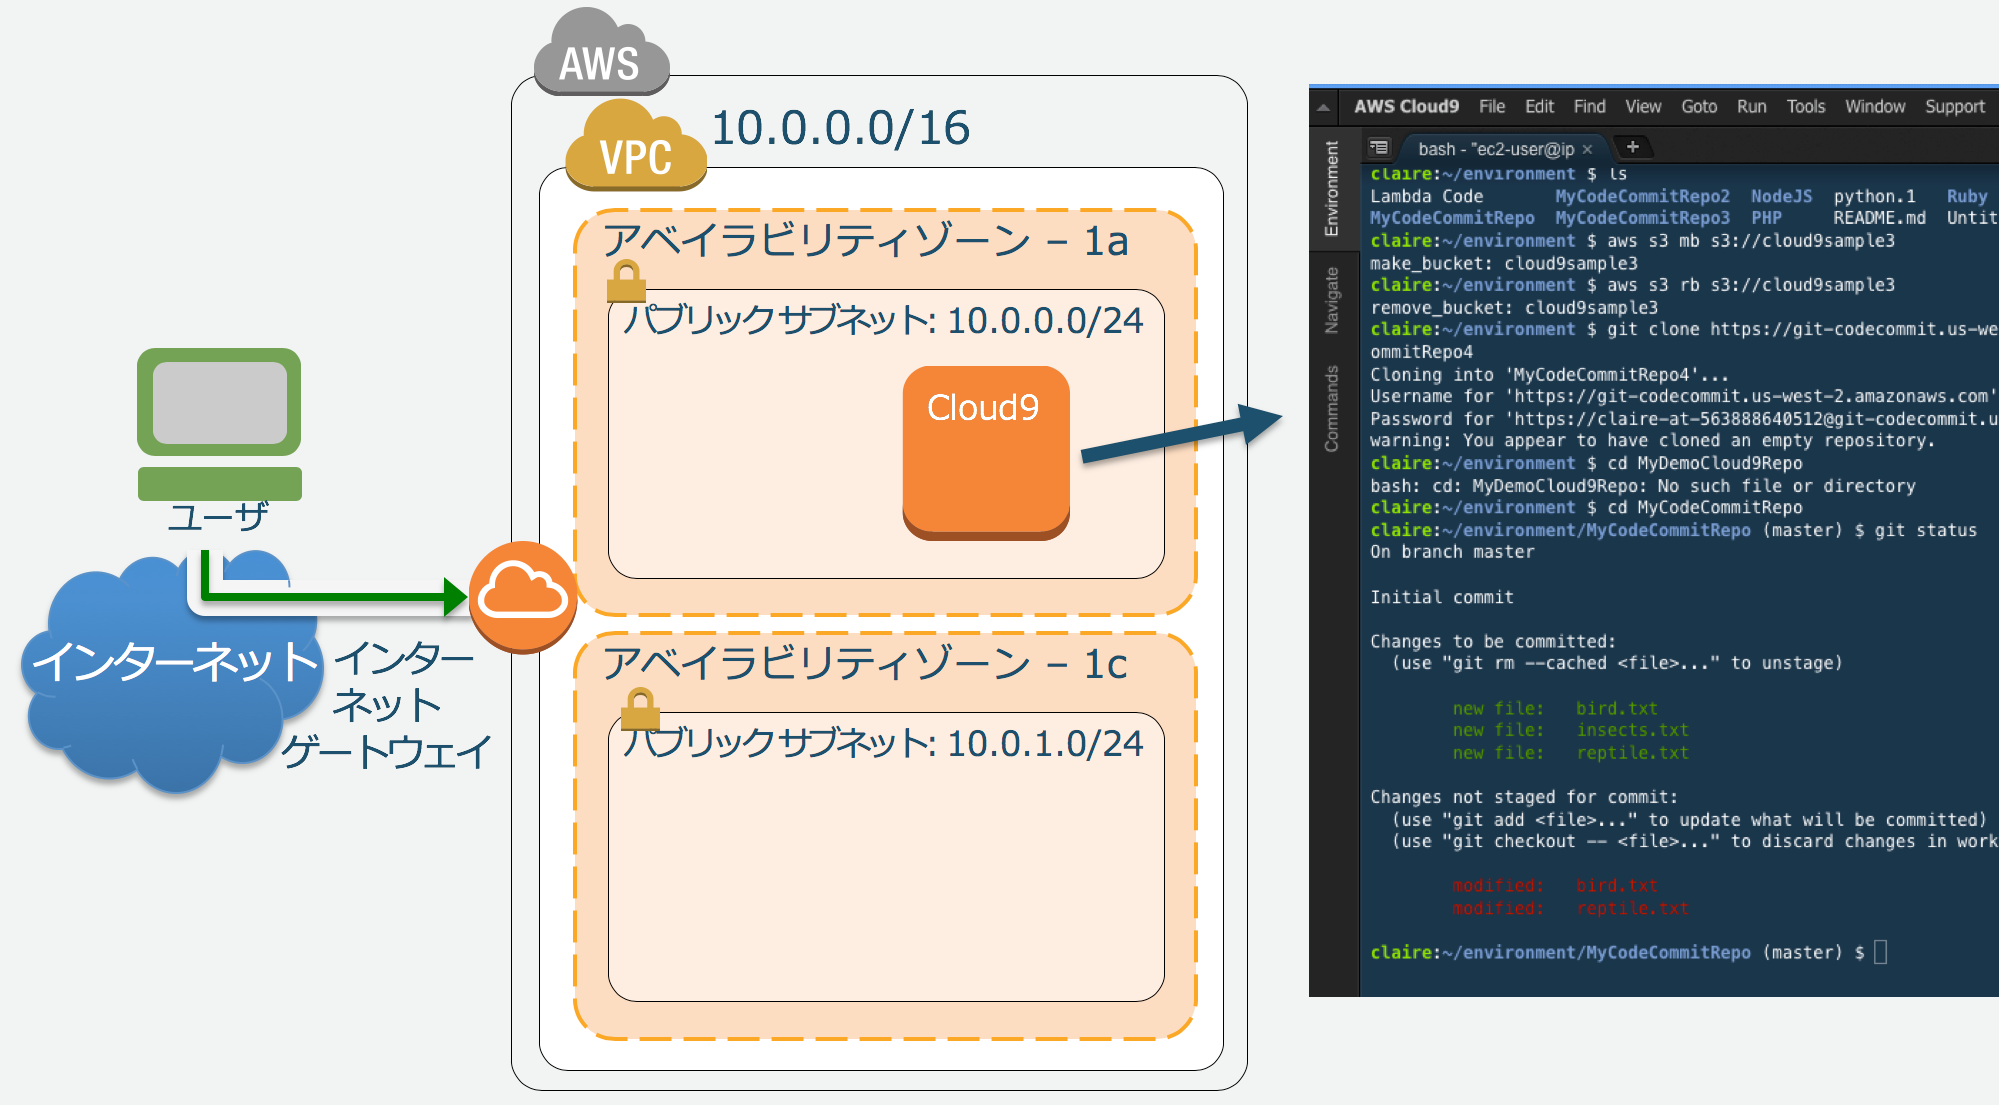Click the orange Cloud9 instance icon
1999x1105 pixels.
click(x=986, y=453)
